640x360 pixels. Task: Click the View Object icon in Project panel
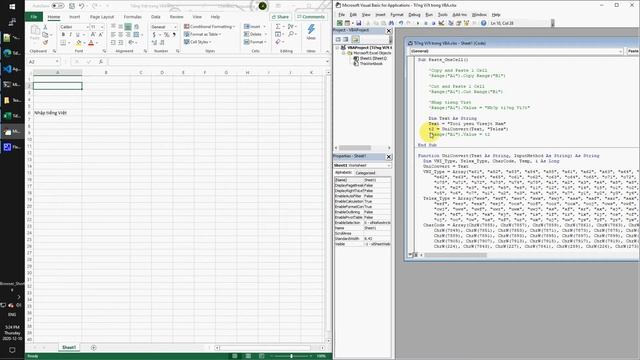[346, 39]
